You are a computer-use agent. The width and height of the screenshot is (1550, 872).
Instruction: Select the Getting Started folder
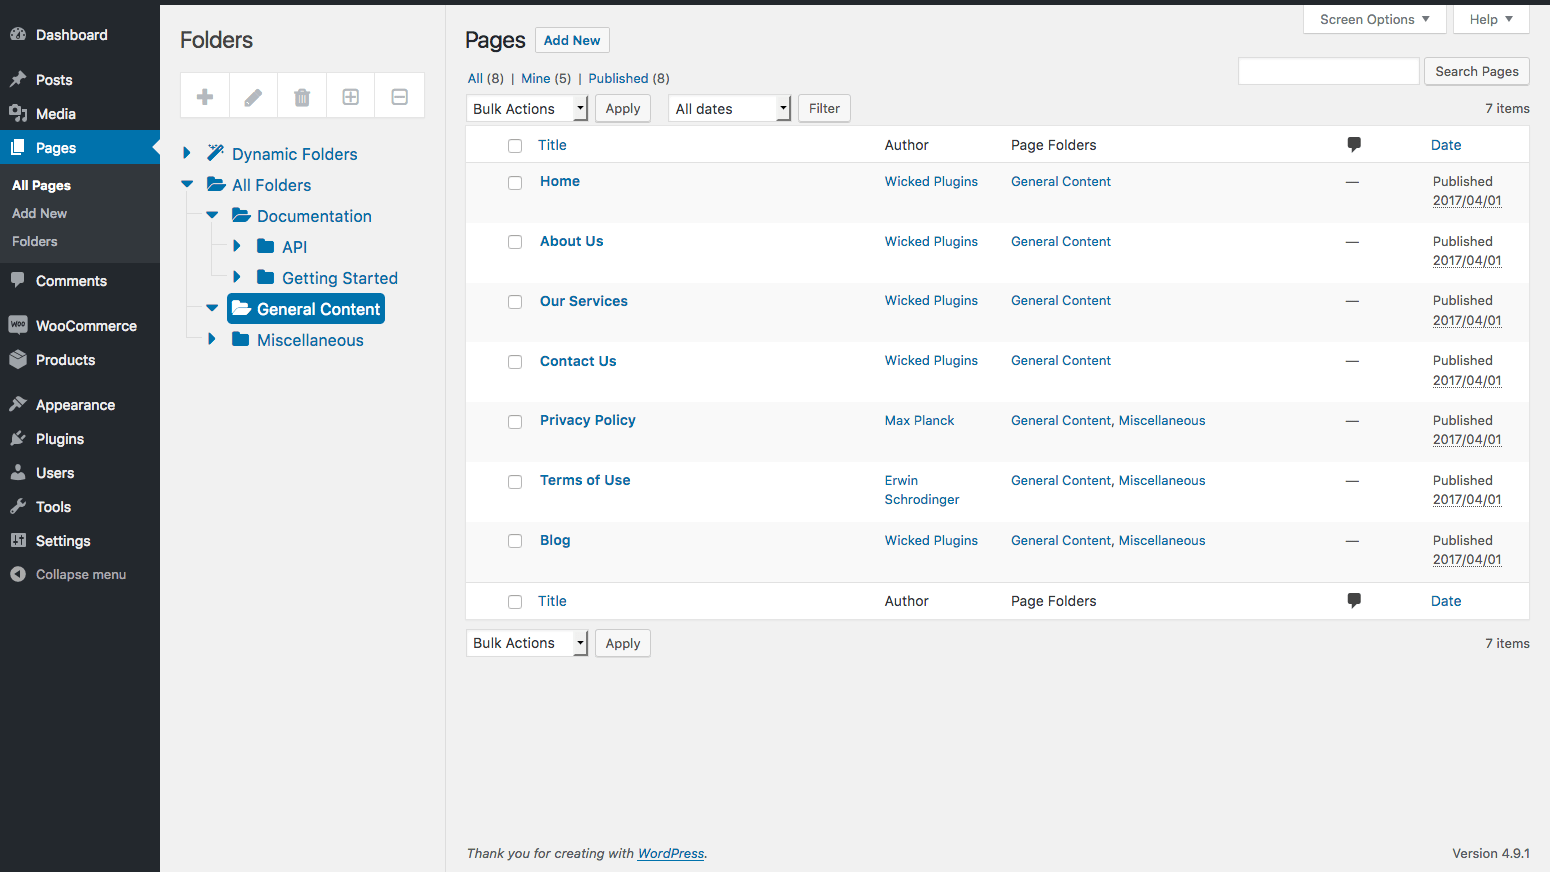339,278
